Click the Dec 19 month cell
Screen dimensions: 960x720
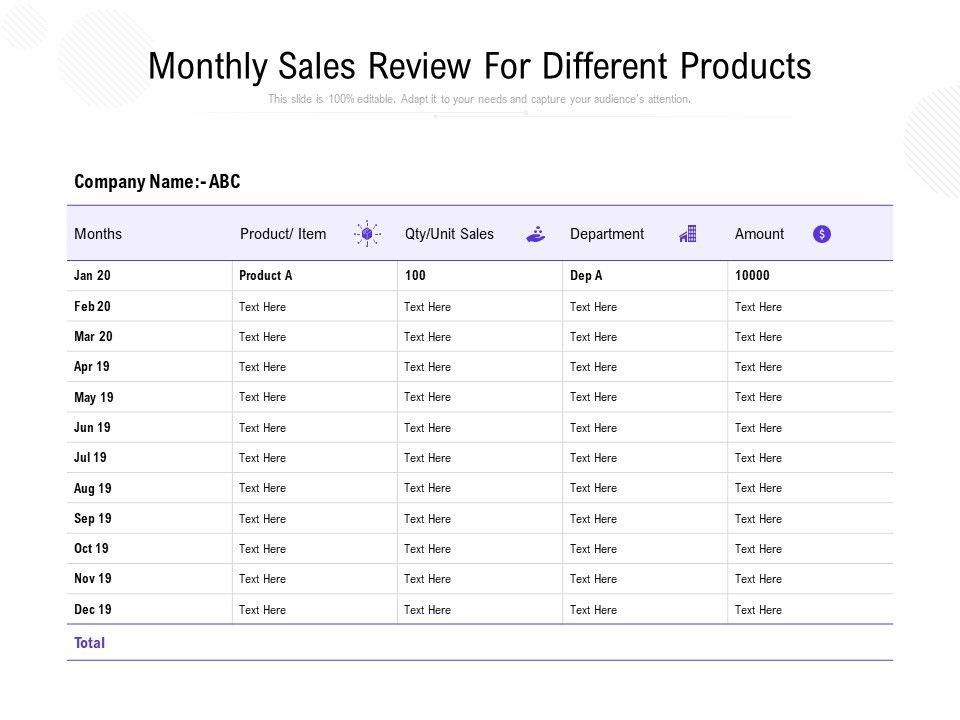(93, 609)
